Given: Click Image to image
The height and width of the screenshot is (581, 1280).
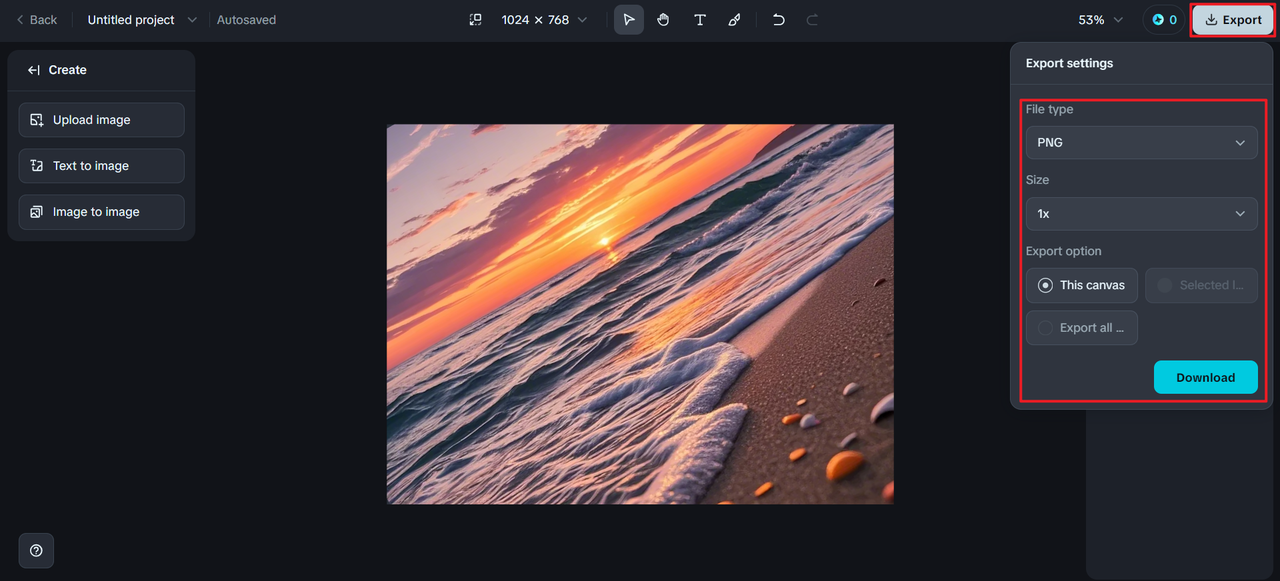Looking at the screenshot, I should 101,212.
